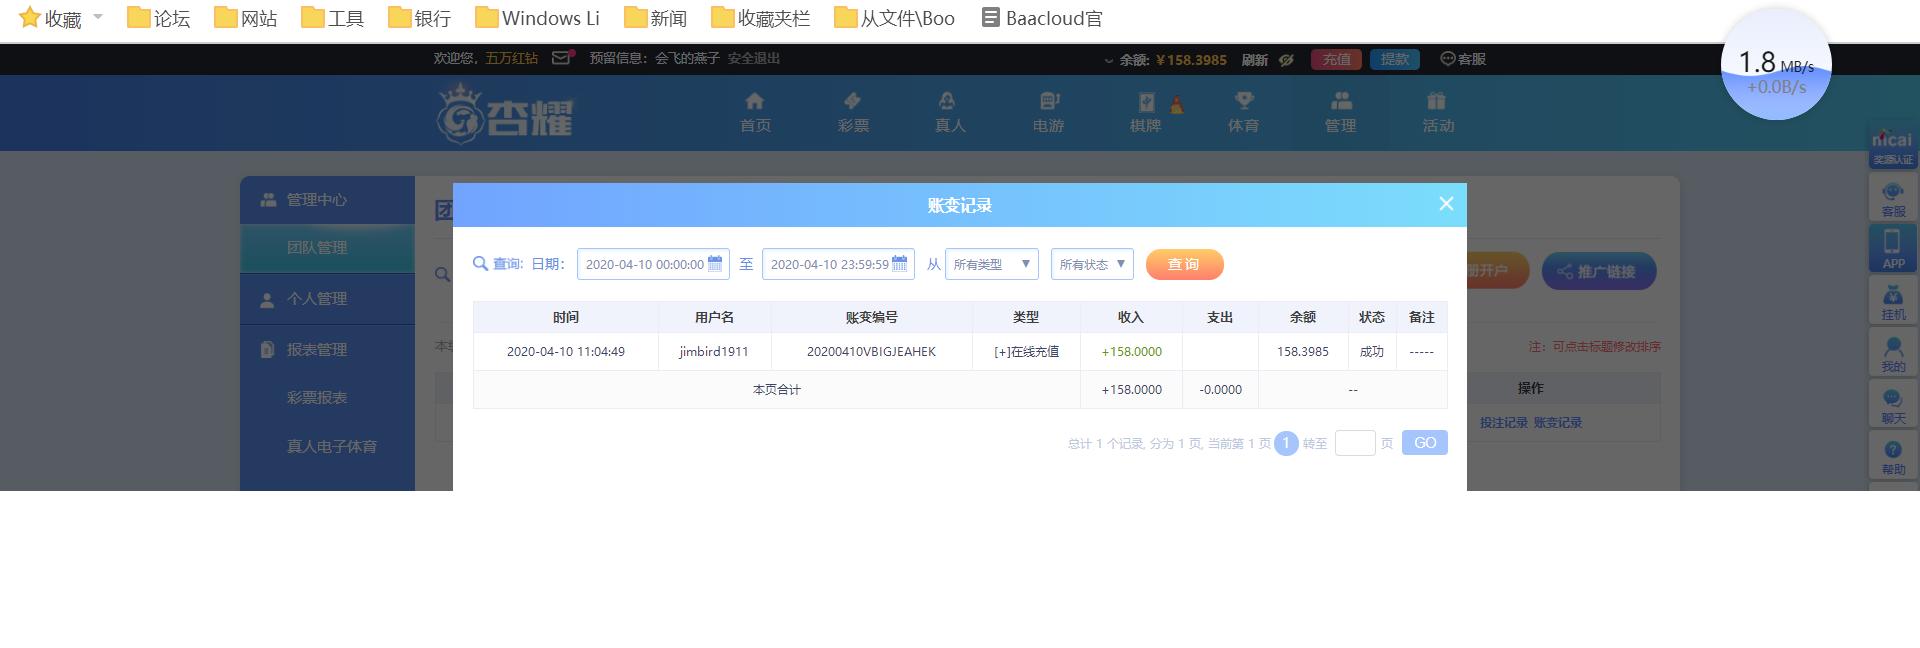Open the 挂机 sidebar icon
The image size is (1920, 648).
1893,301
